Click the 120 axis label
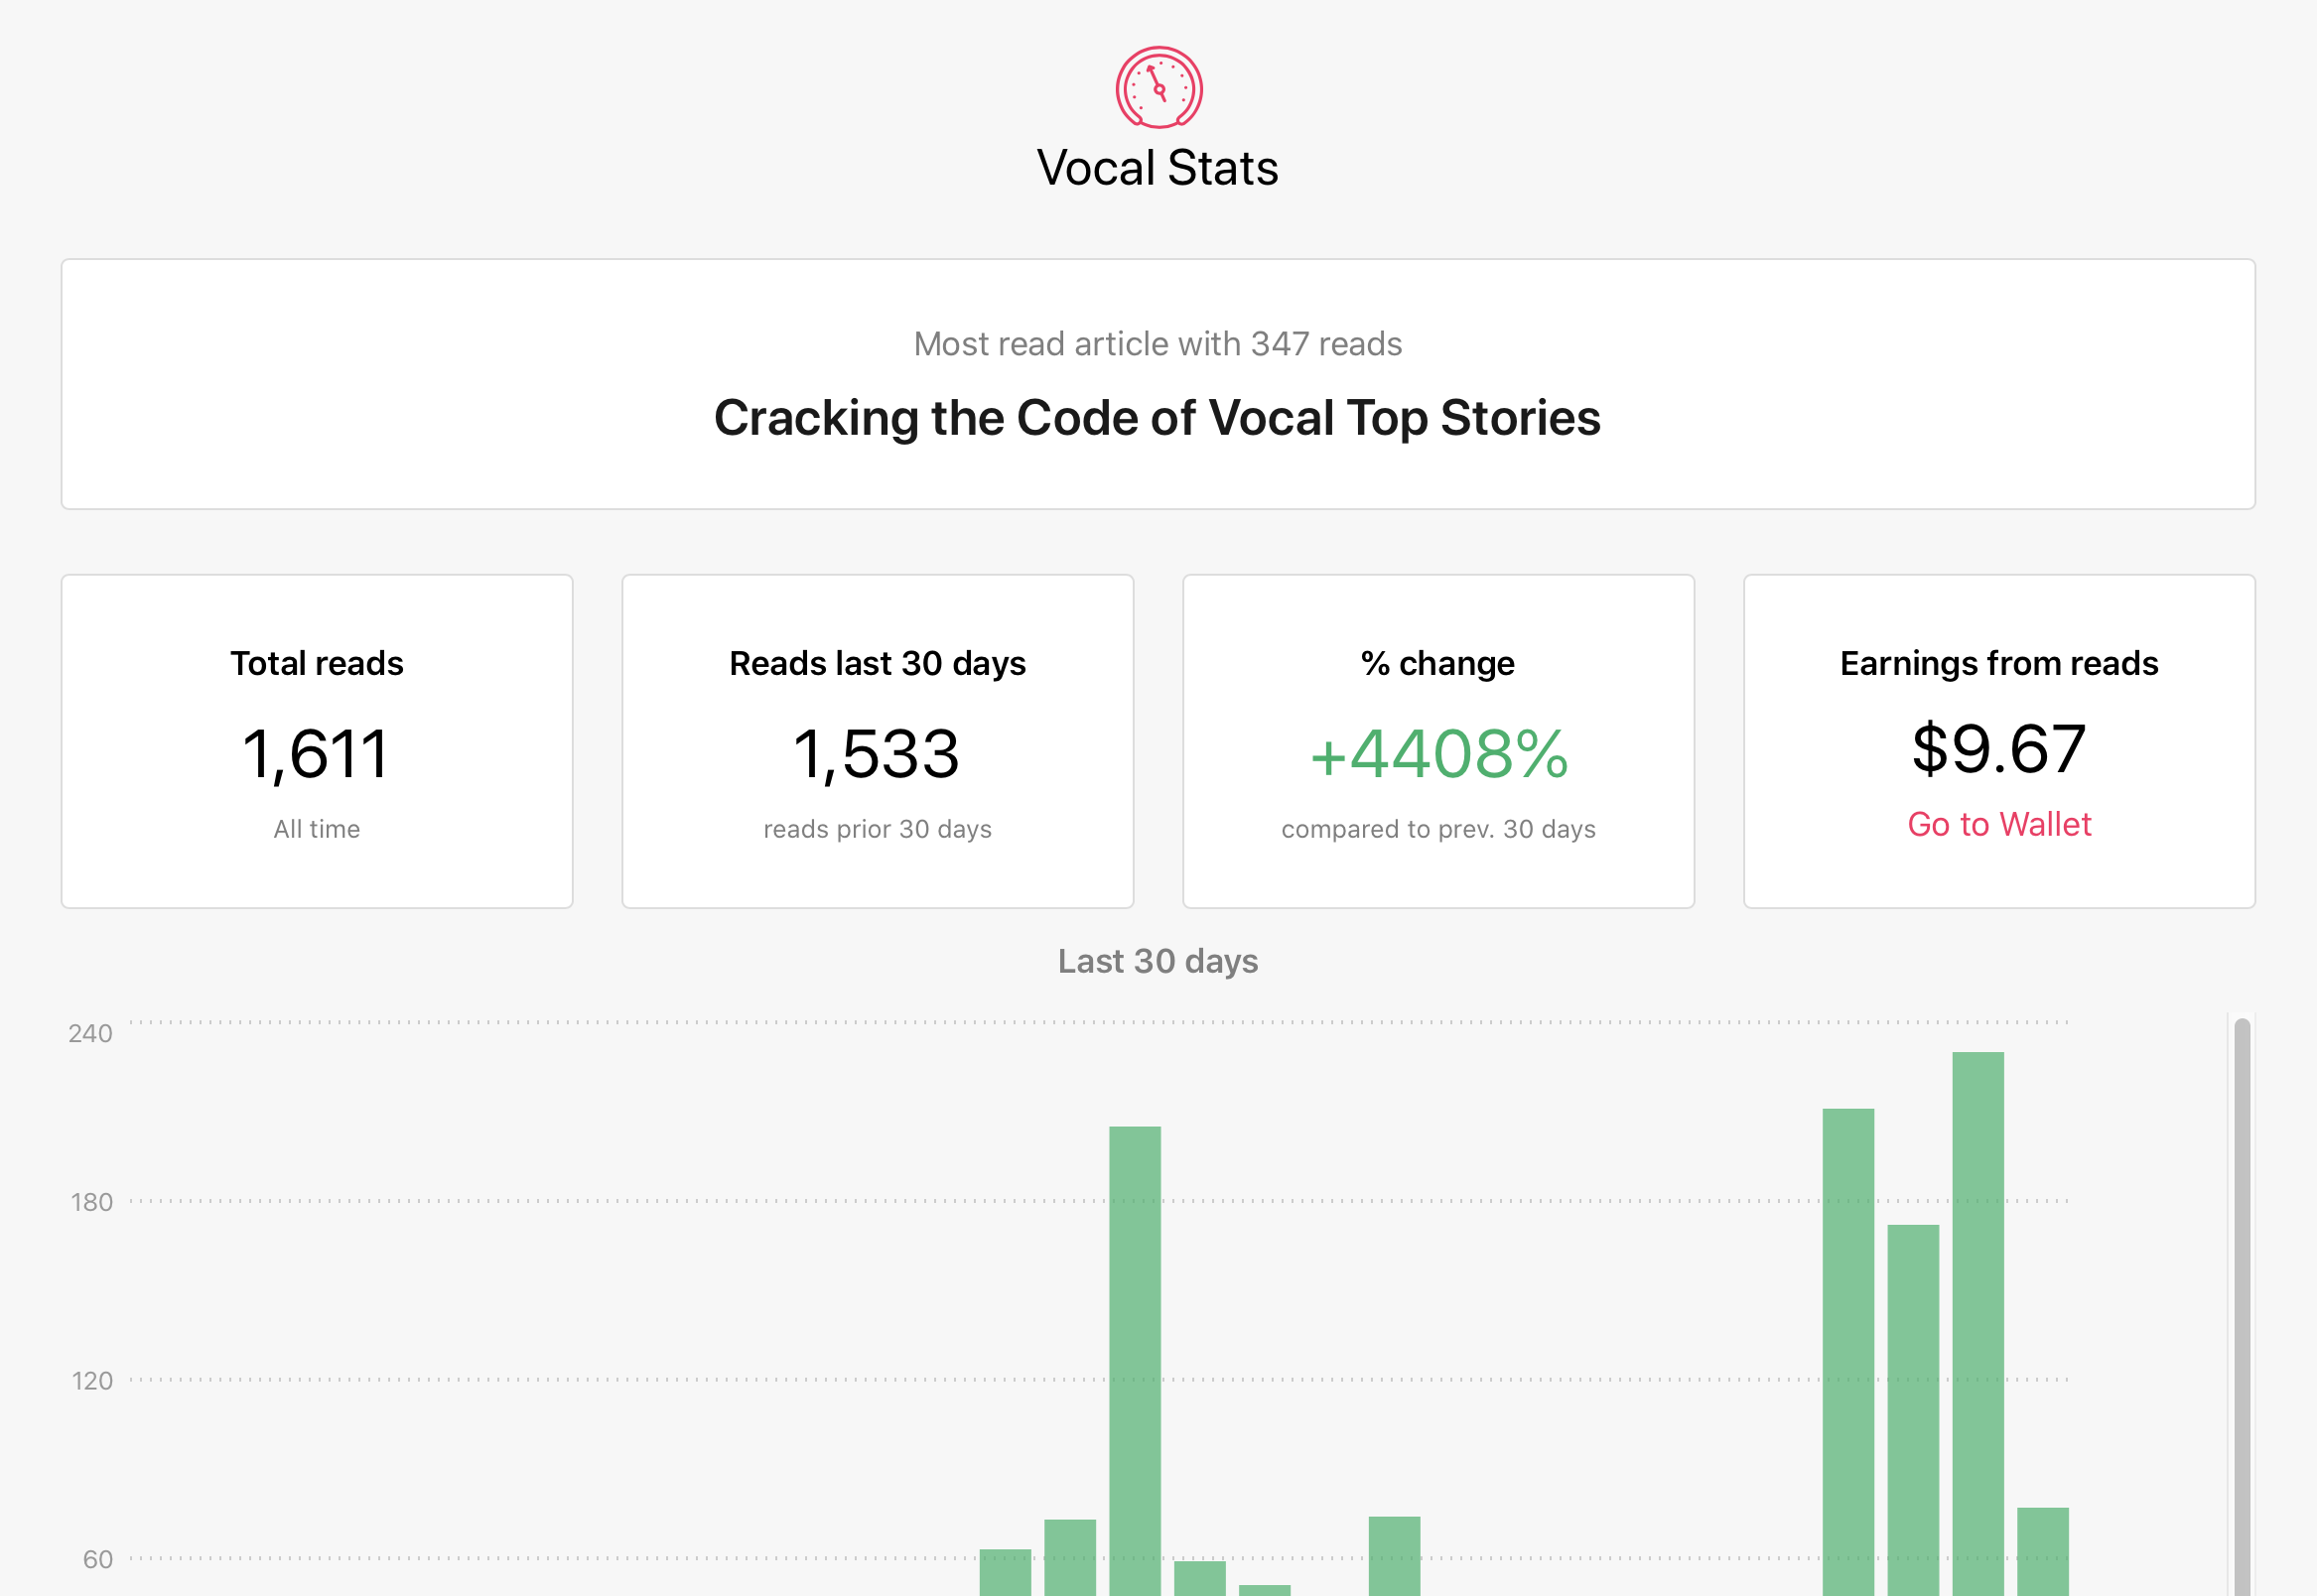Screen dimensions: 2317x1596 pos(92,1381)
